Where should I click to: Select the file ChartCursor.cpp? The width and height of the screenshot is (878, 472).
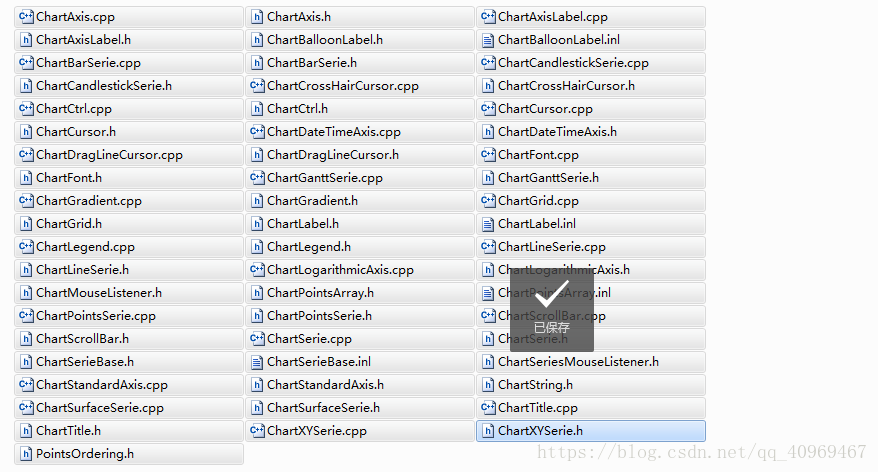591,109
